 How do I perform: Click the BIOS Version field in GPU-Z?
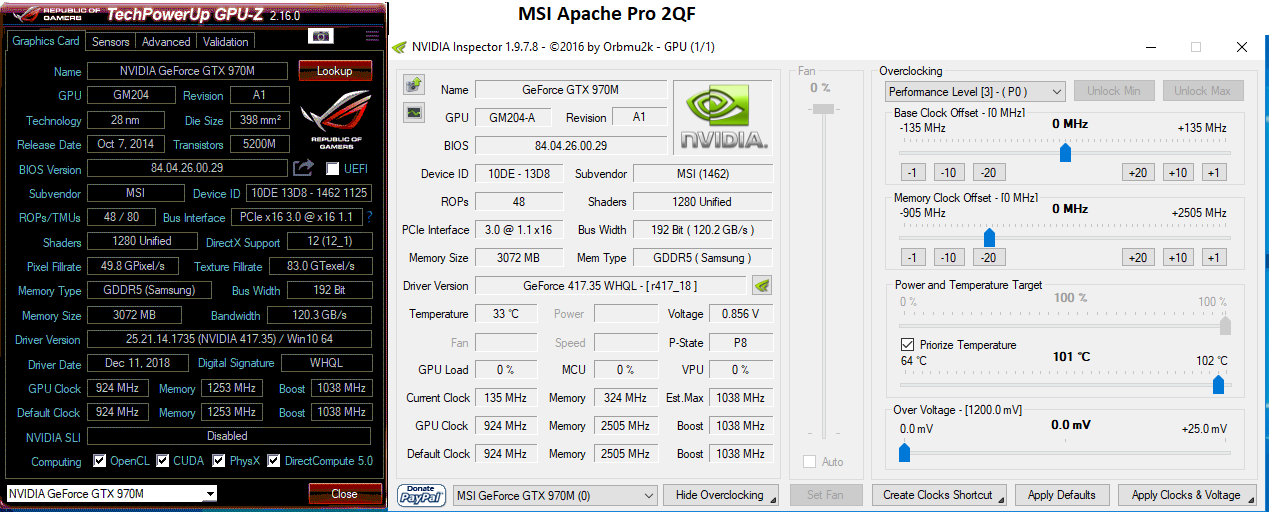point(187,168)
